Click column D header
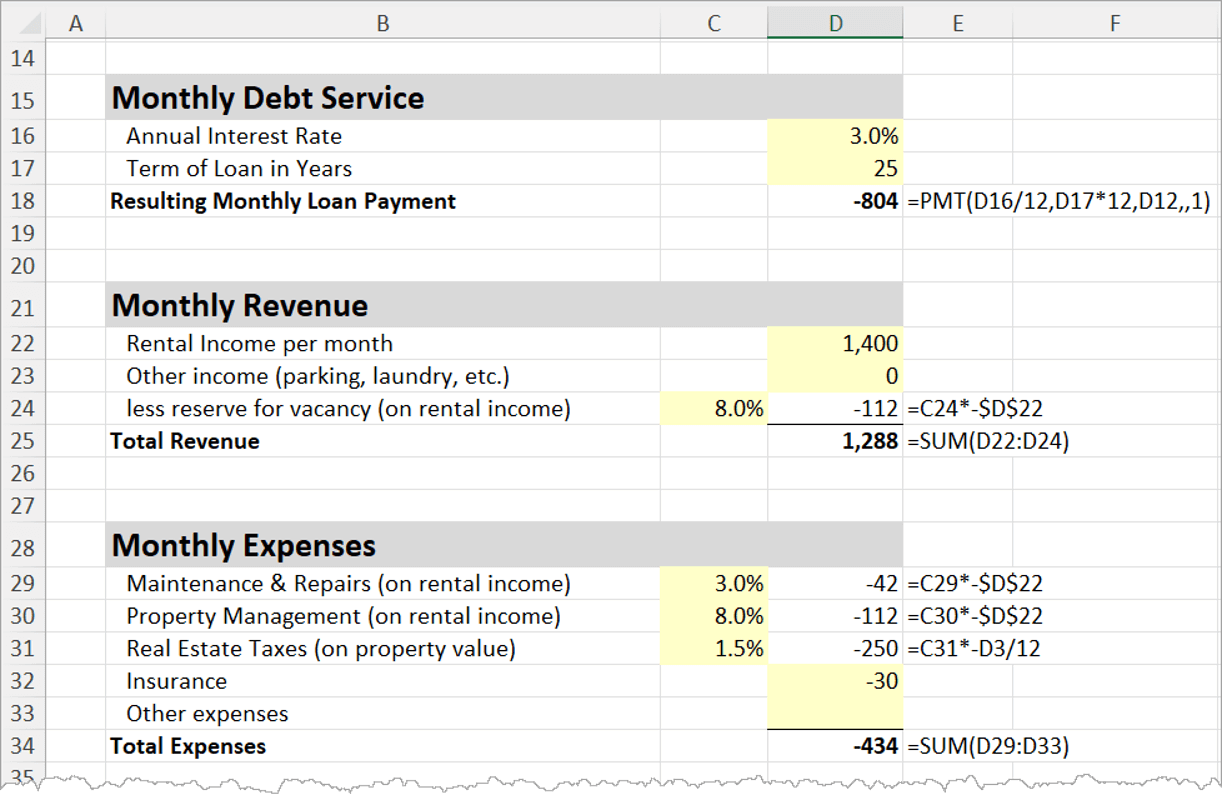This screenshot has width=1222, height=795. pyautogui.click(x=835, y=24)
